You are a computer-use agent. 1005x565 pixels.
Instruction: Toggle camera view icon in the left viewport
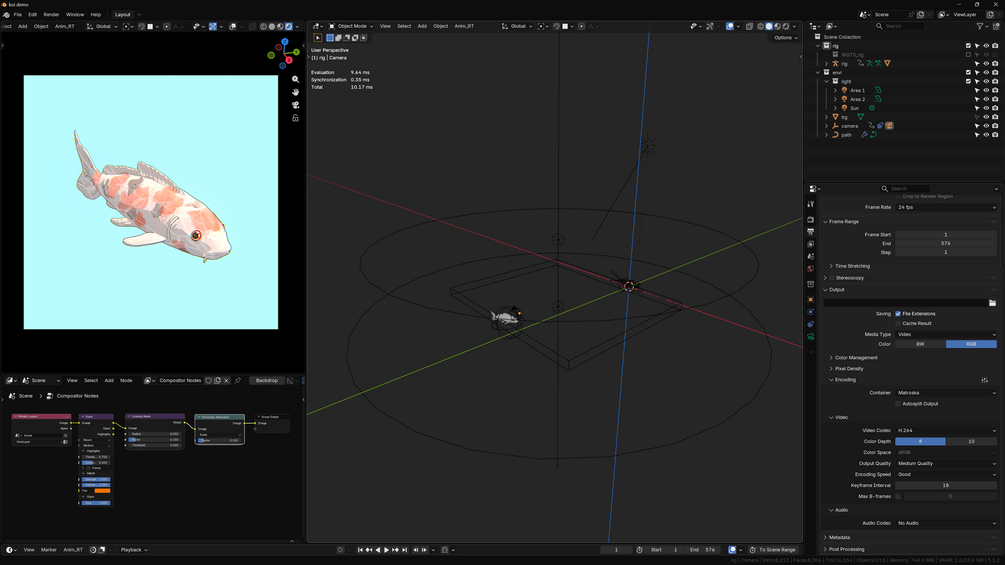[x=295, y=105]
